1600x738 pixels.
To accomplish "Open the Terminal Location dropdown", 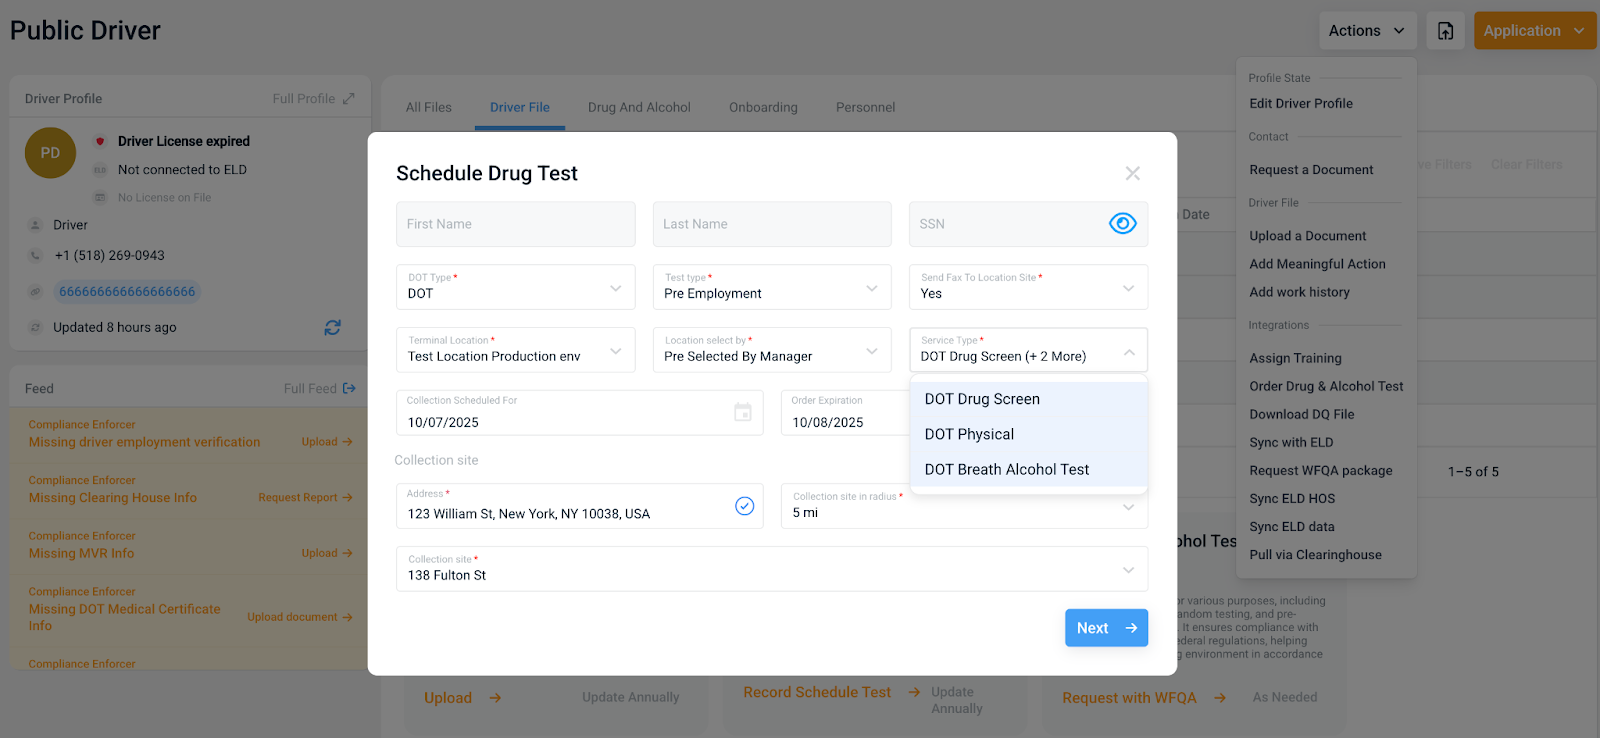I will click(x=516, y=350).
